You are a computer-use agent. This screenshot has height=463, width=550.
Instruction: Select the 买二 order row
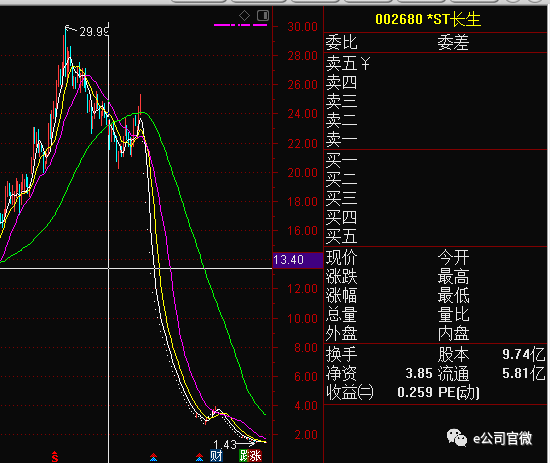click(x=435, y=180)
